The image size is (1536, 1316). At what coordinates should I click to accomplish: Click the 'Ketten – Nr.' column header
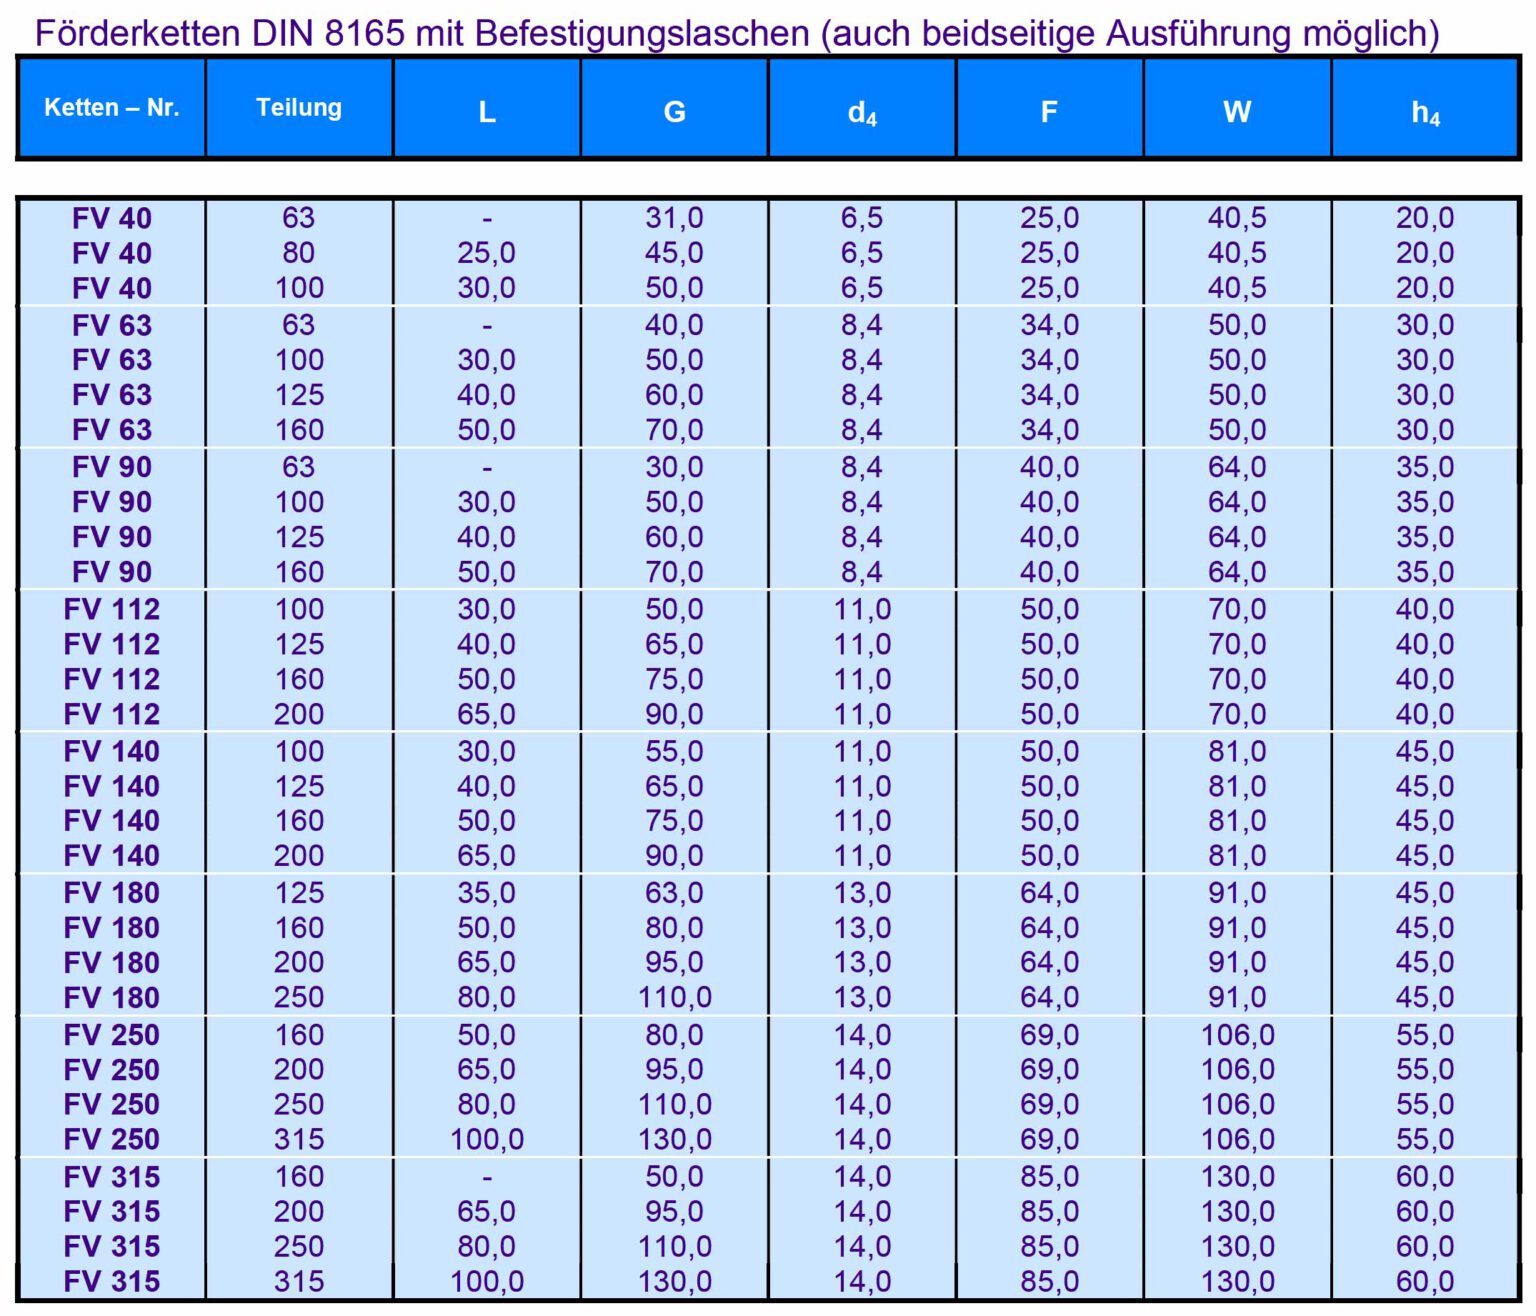pos(111,108)
